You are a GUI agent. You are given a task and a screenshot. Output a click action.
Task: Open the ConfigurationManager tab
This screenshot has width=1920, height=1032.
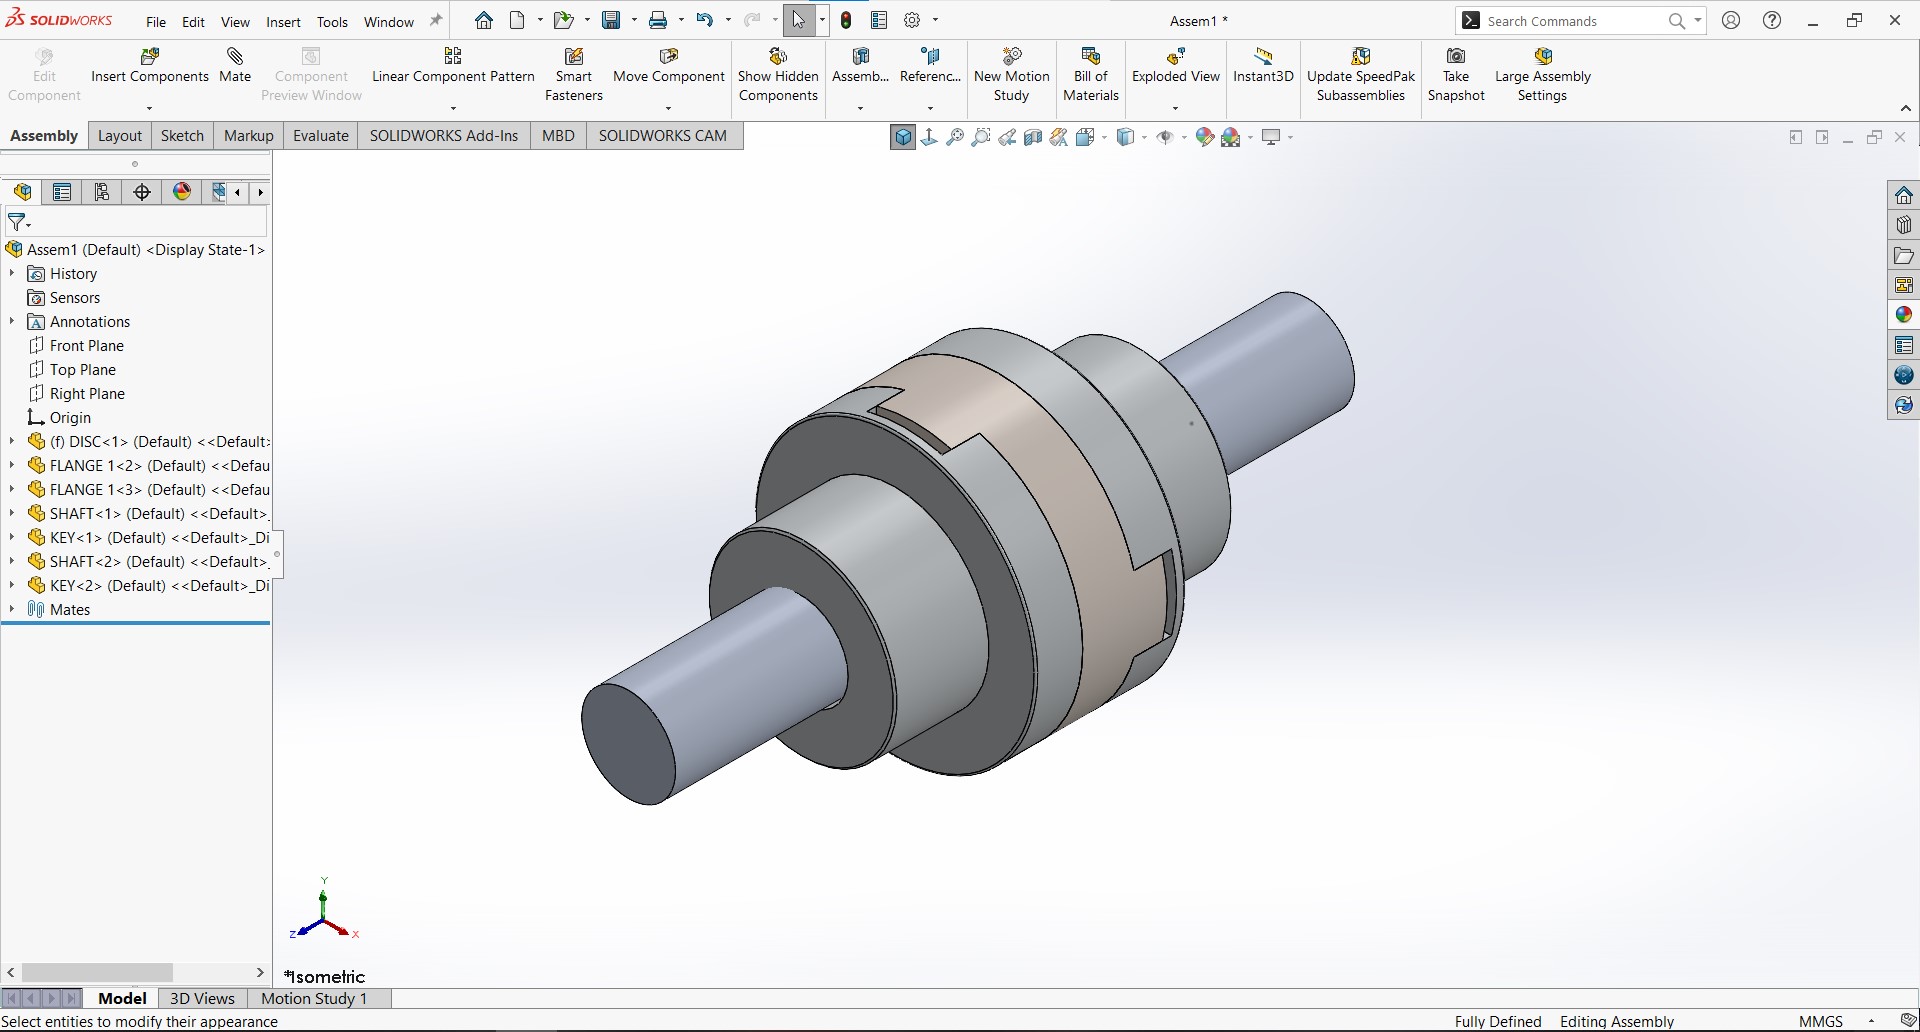point(102,192)
